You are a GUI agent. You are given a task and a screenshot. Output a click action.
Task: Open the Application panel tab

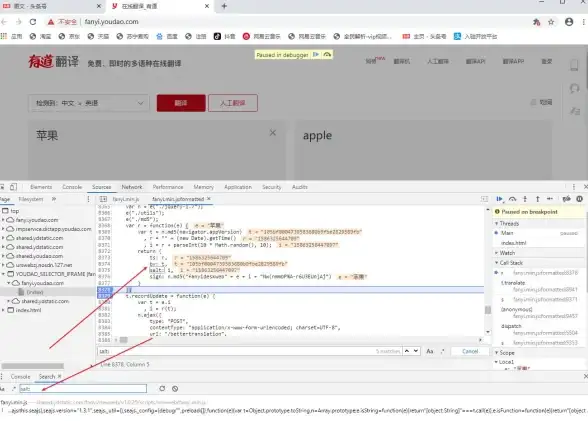click(x=238, y=187)
